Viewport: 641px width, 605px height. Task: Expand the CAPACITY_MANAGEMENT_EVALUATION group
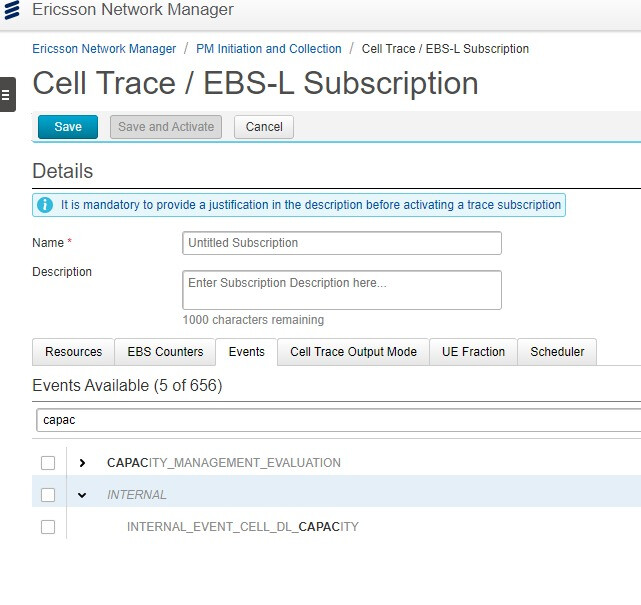click(x=82, y=463)
